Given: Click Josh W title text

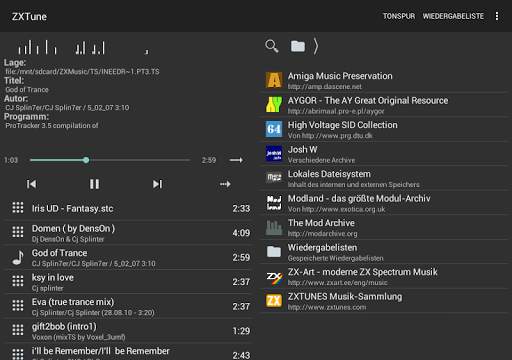Looking at the screenshot, I should point(302,149).
